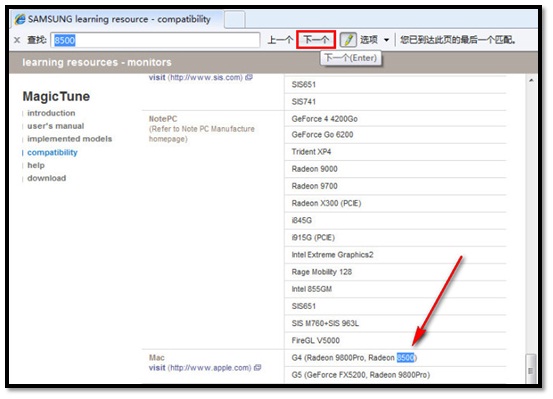Image resolution: width=553 pixels, height=399 pixels.
Task: Go to the previous match with 上一个
Action: (280, 40)
